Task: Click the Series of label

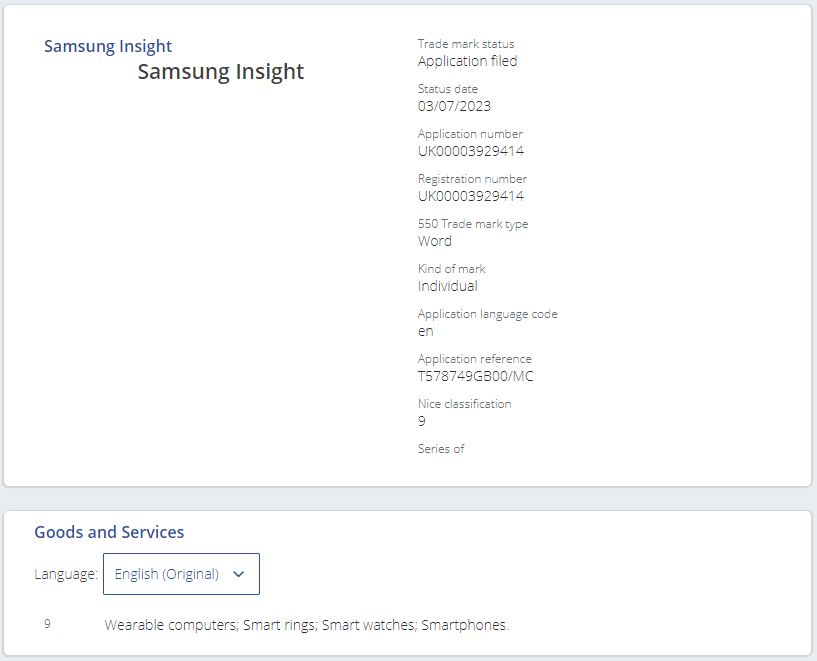Action: (x=441, y=449)
